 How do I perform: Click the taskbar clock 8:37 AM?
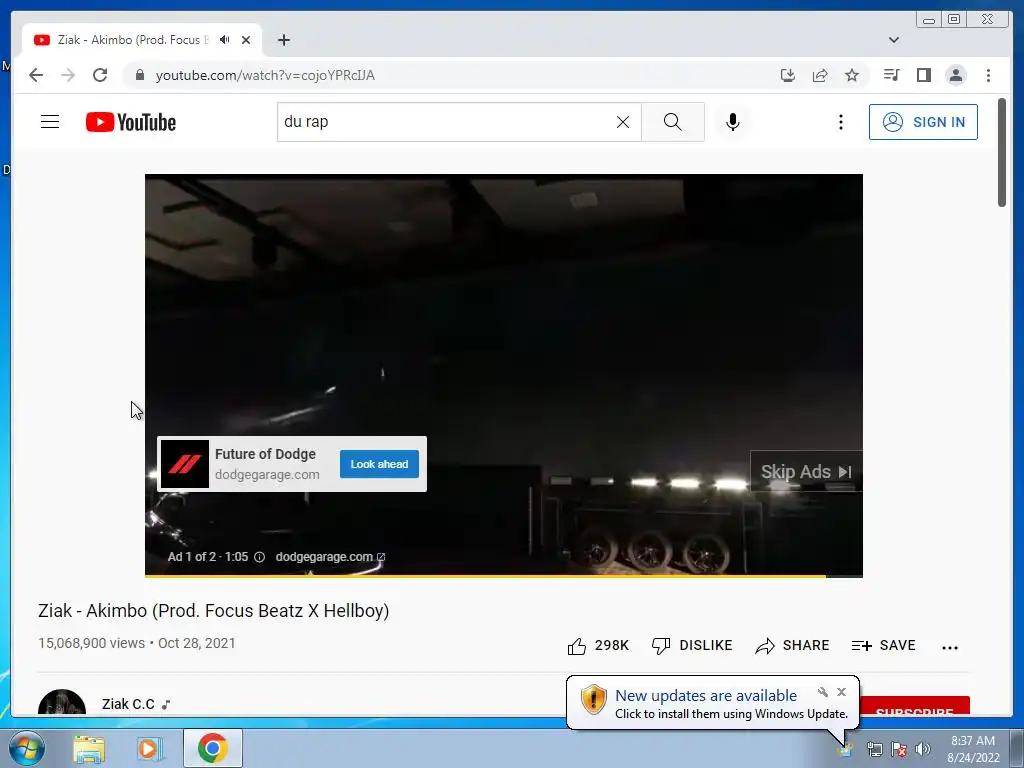973,741
